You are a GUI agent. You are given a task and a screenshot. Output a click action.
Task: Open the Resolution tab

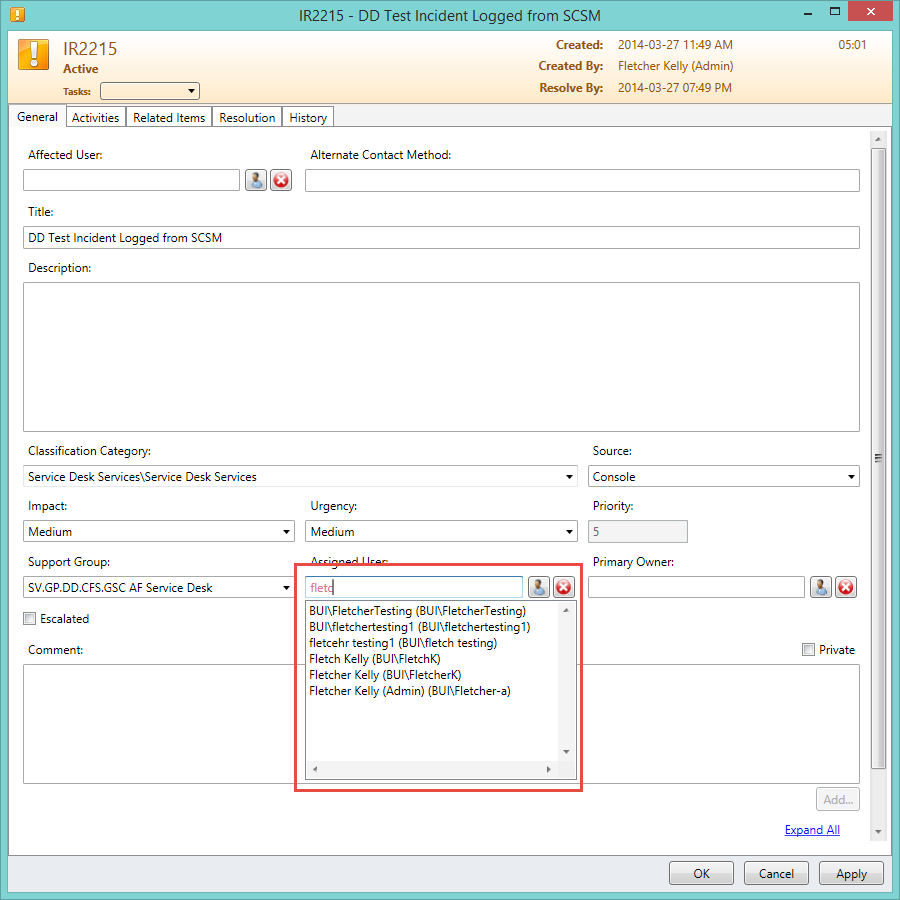point(247,118)
